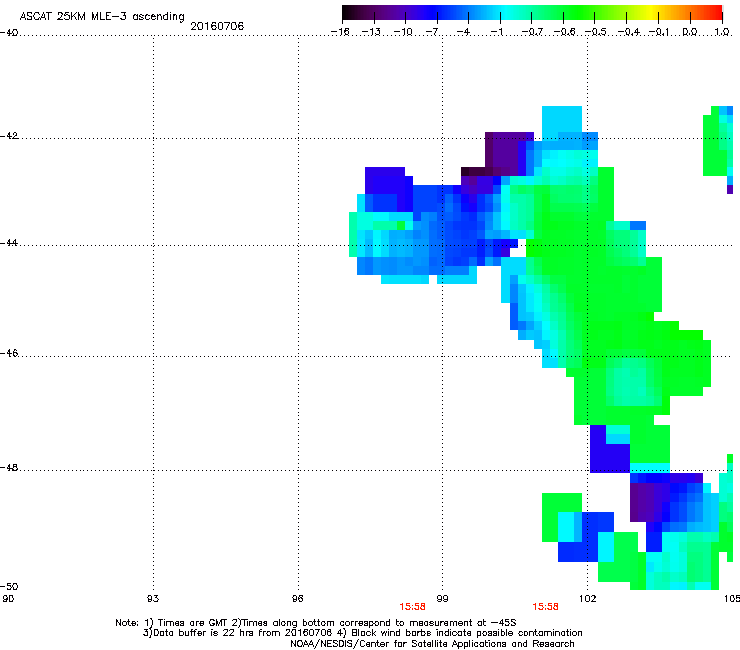Image resolution: width=740 pixels, height=650 pixels.
Task: Pick the red end of the color bar
Action: point(716,13)
